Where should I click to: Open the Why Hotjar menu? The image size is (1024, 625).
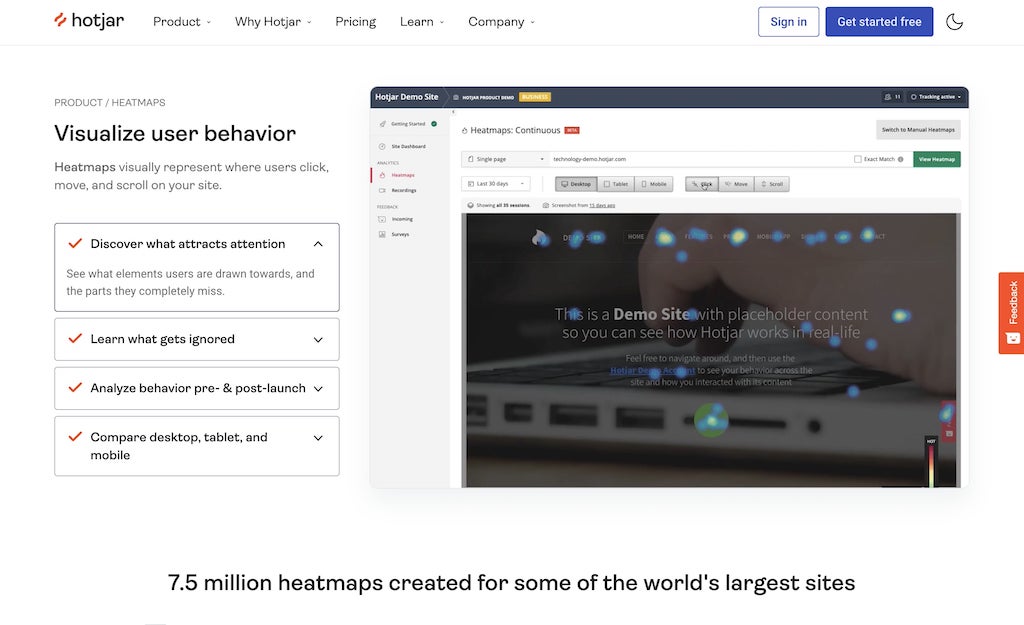pos(273,22)
